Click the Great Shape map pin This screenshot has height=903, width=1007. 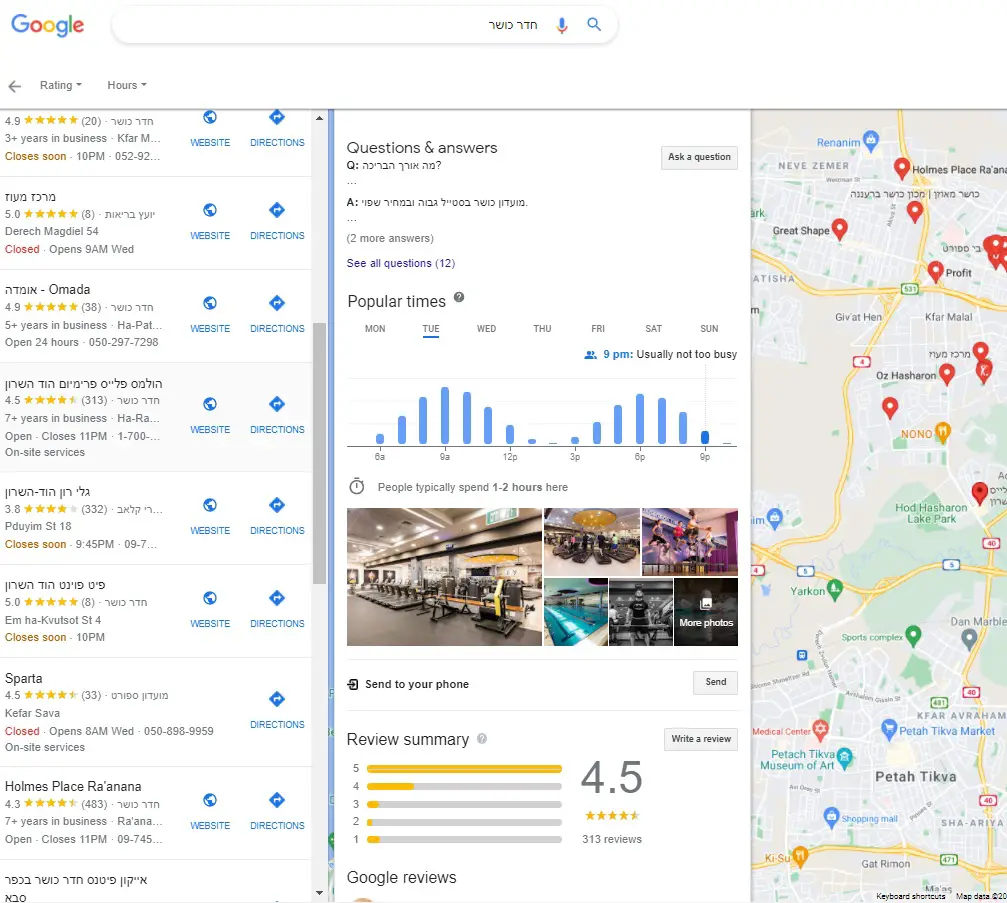[839, 229]
